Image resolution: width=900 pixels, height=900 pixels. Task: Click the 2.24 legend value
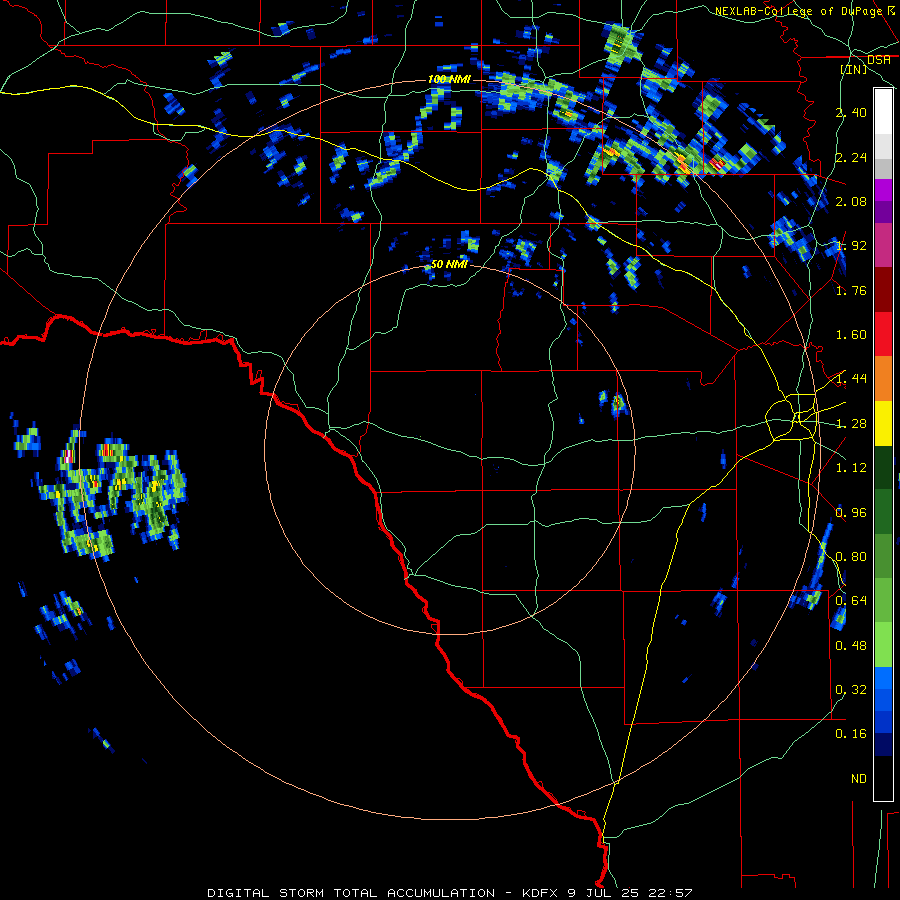pos(851,157)
